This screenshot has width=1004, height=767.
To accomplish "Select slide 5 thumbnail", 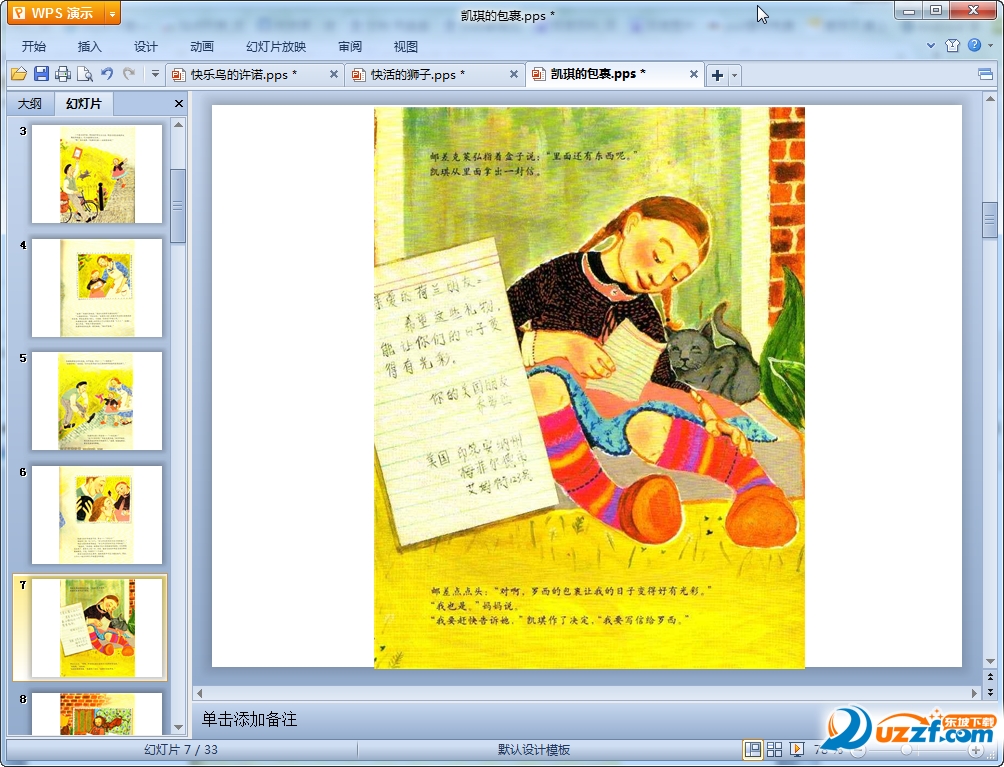I will tap(97, 401).
